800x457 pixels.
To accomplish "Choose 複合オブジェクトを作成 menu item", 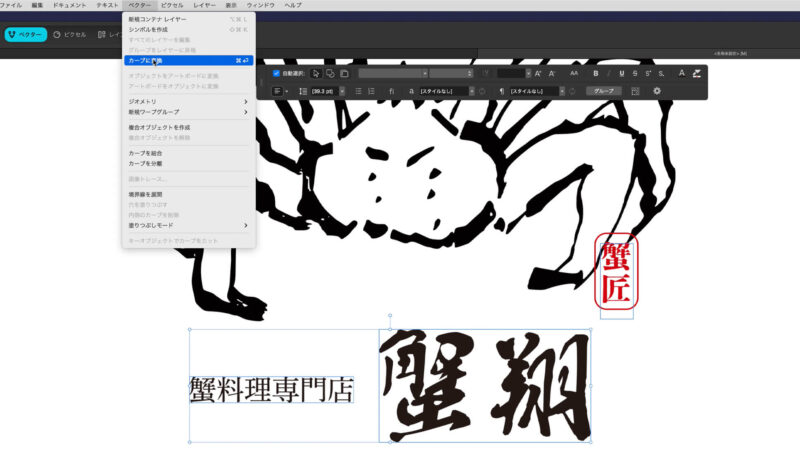I will (189, 128).
